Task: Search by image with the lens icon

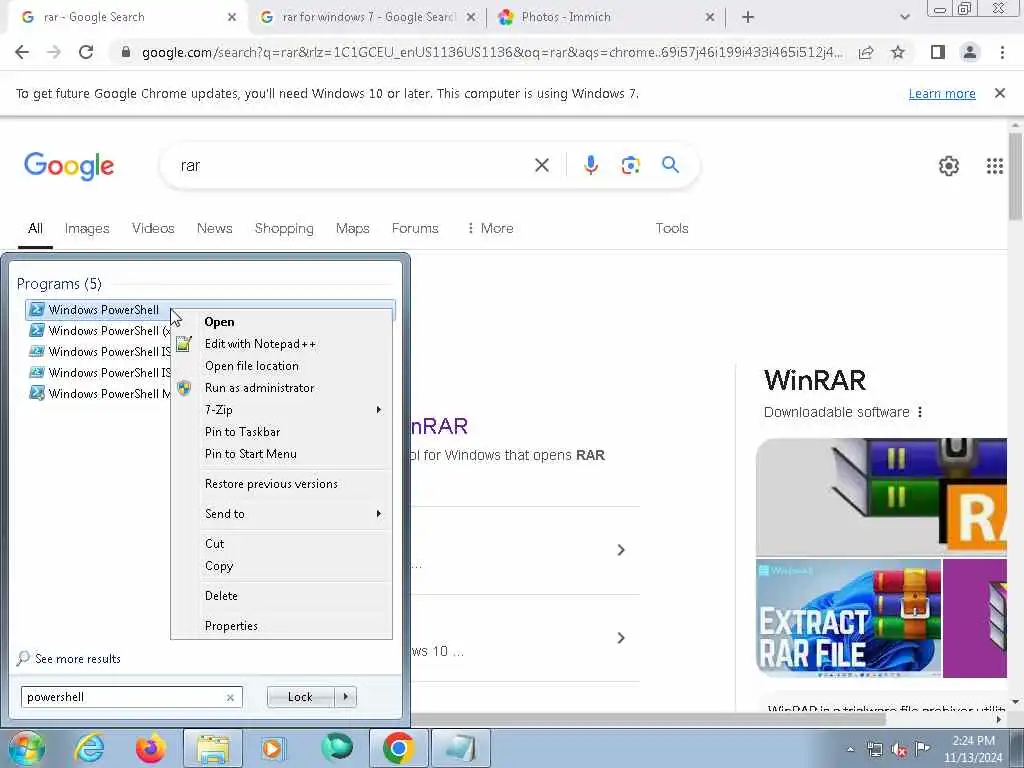Action: 630,165
